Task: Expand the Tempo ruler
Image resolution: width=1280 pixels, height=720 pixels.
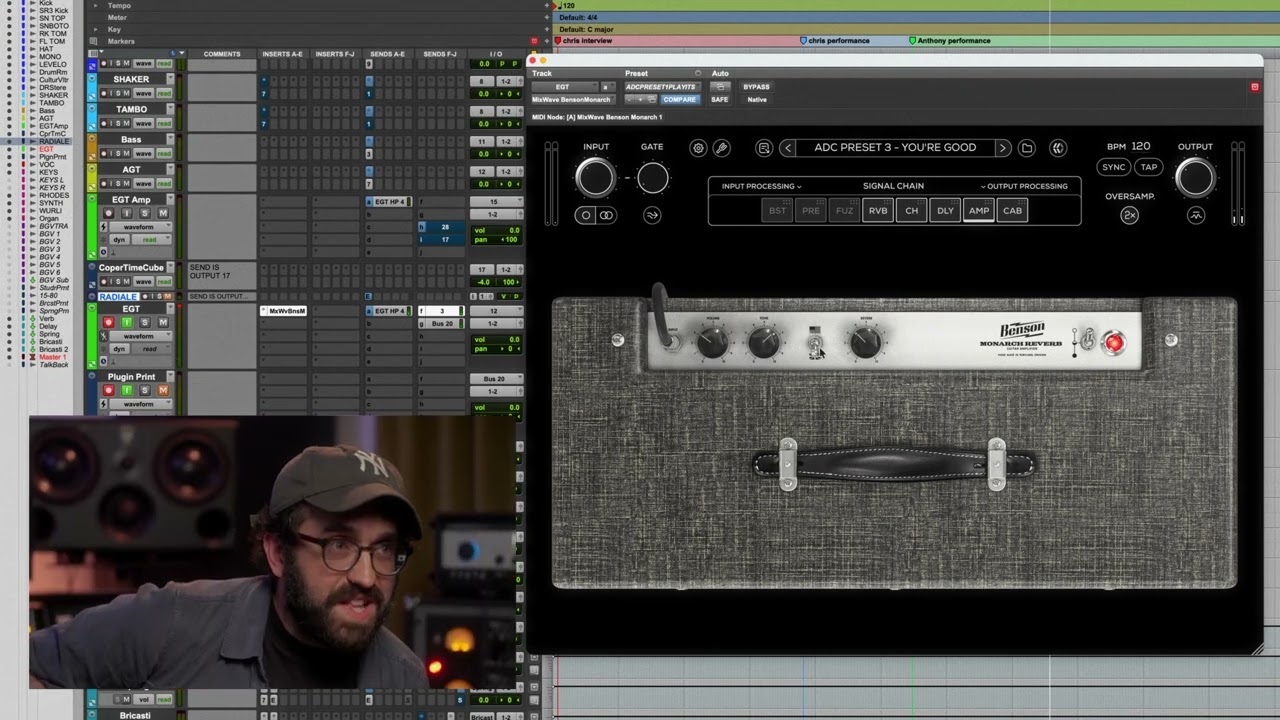Action: 96,5
